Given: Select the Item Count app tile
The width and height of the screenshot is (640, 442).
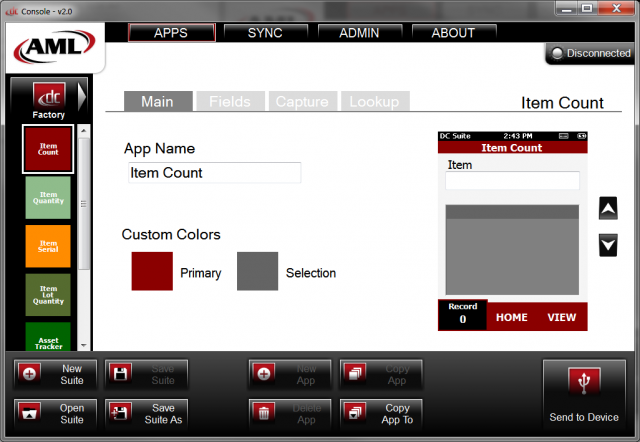Looking at the screenshot, I should (x=48, y=149).
